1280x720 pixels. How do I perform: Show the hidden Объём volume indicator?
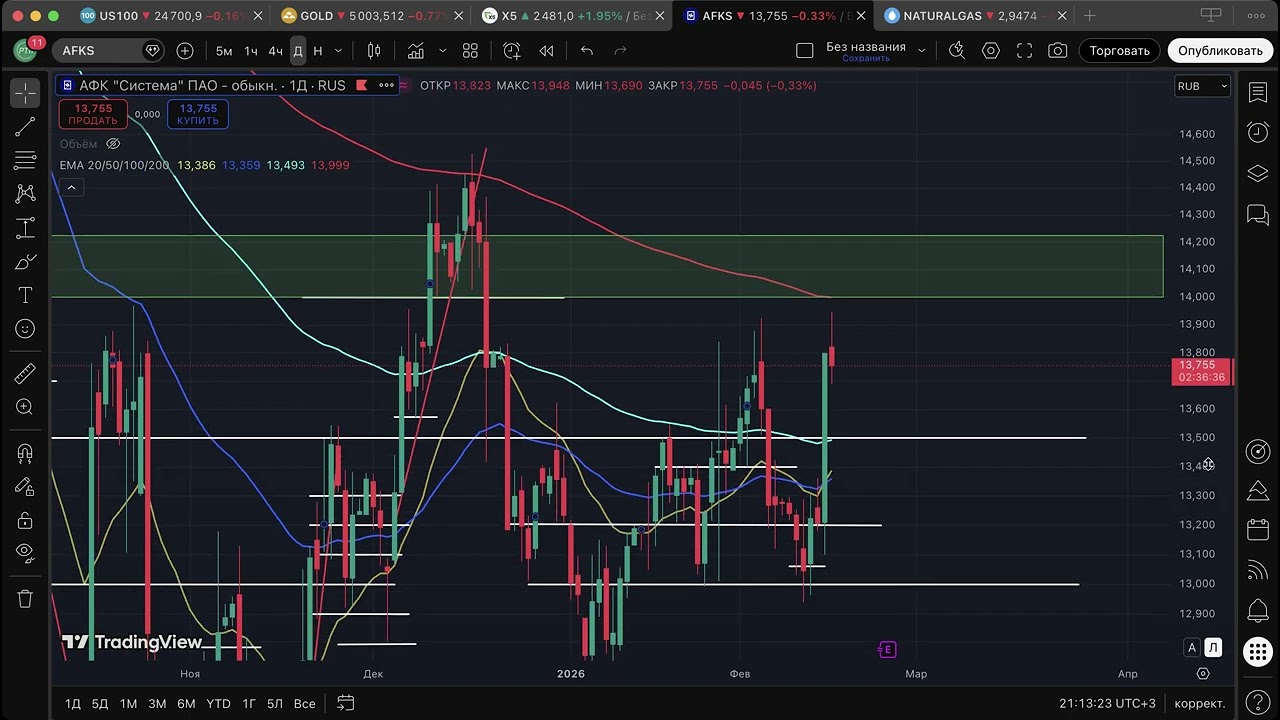coord(113,144)
